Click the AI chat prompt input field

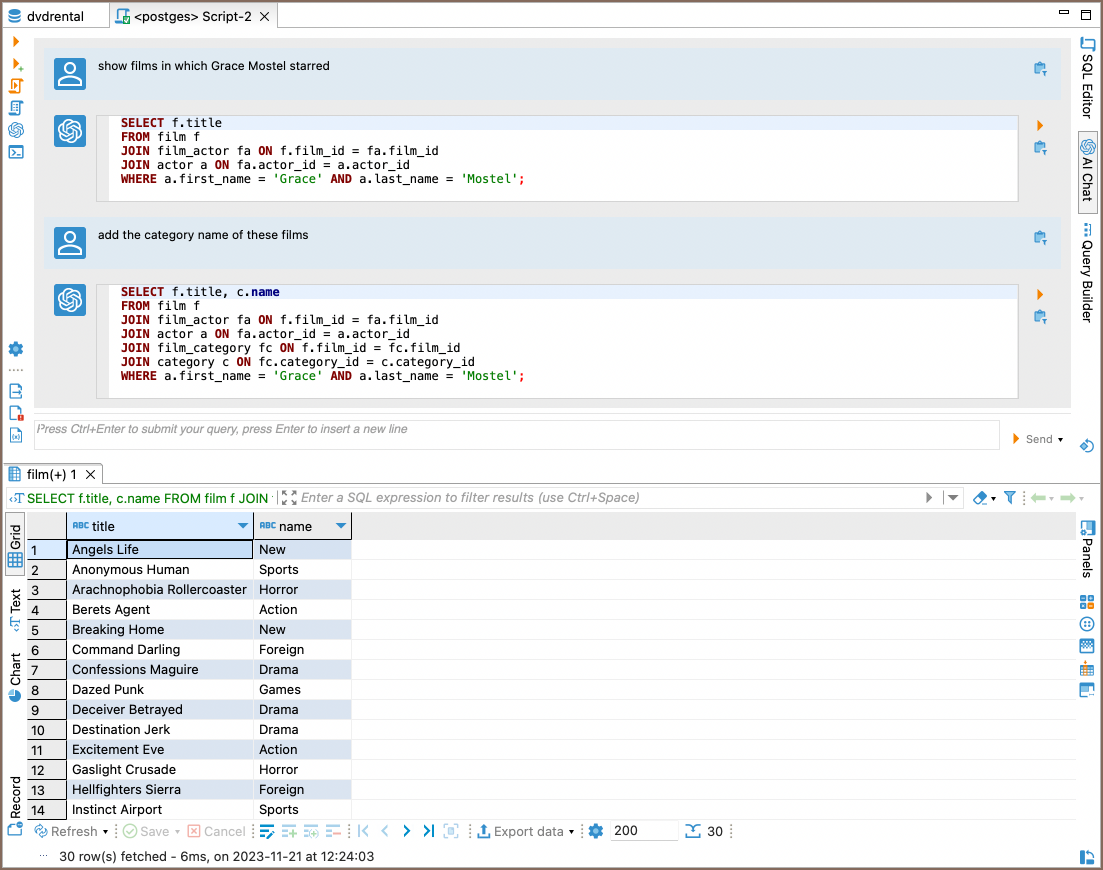point(516,435)
